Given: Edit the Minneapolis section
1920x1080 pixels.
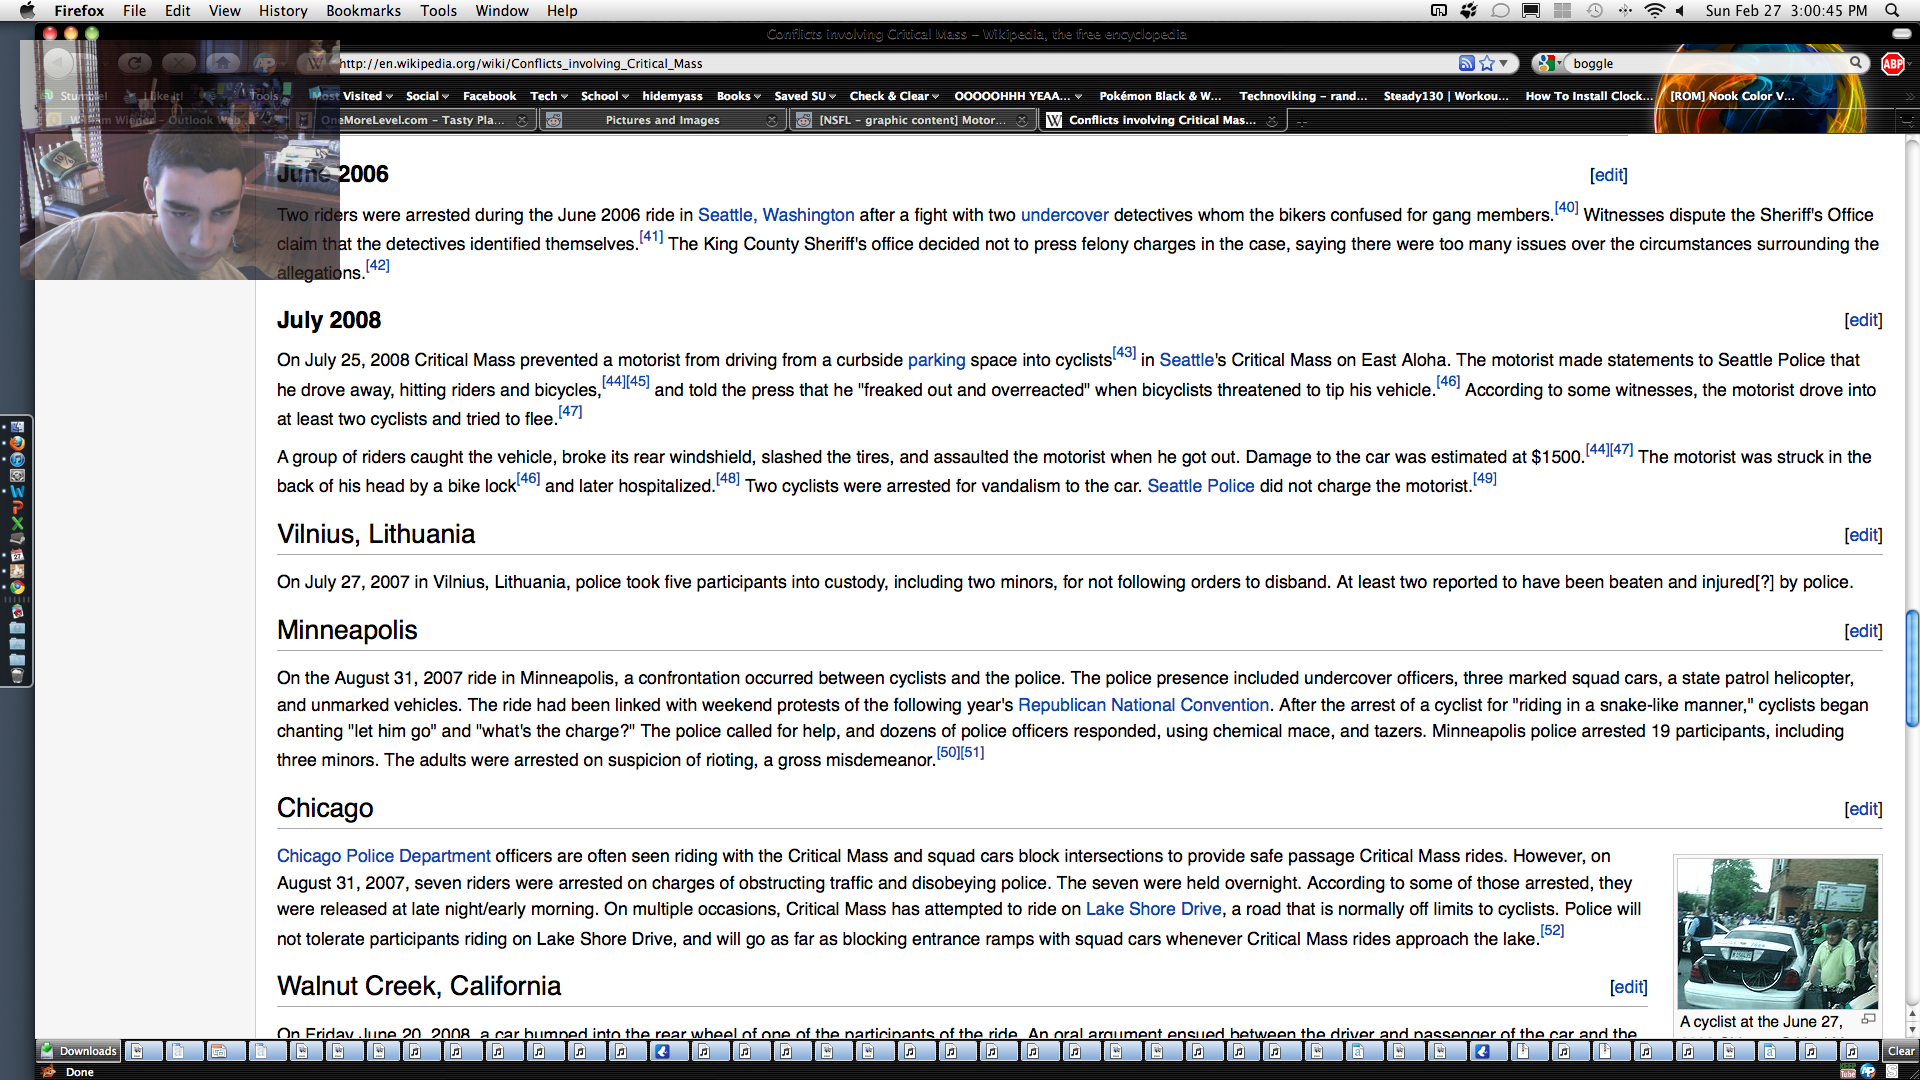Looking at the screenshot, I should [x=1863, y=631].
